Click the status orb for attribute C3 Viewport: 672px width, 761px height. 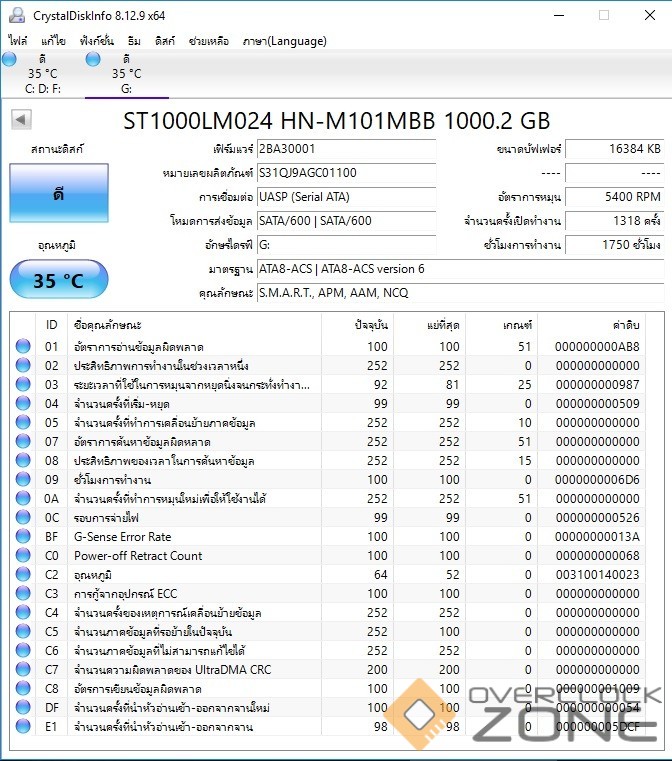[x=23, y=593]
